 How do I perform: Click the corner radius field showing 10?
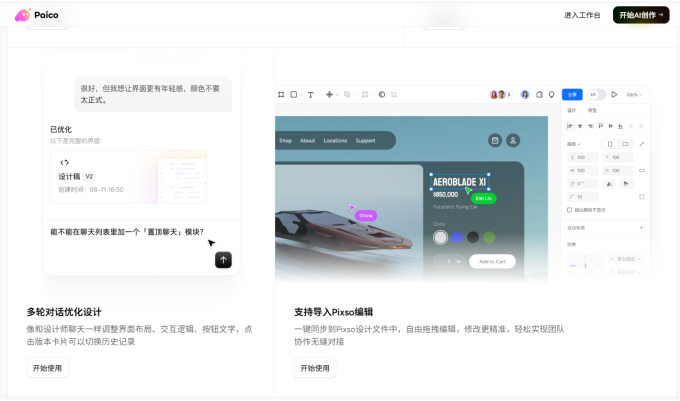coord(582,197)
